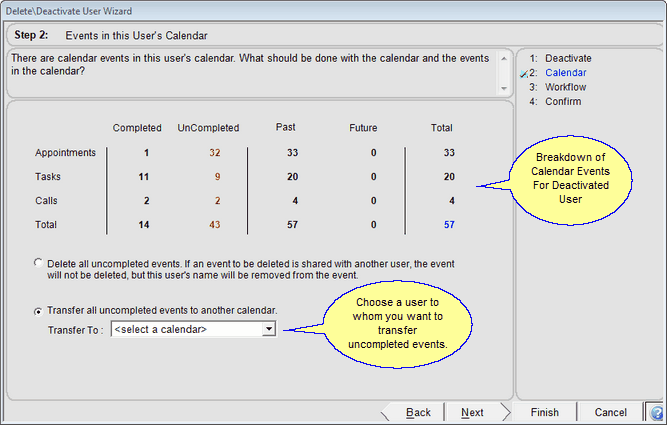The height and width of the screenshot is (425, 667).
Task: Click uncompleted appointments value 32
Action: tap(214, 153)
